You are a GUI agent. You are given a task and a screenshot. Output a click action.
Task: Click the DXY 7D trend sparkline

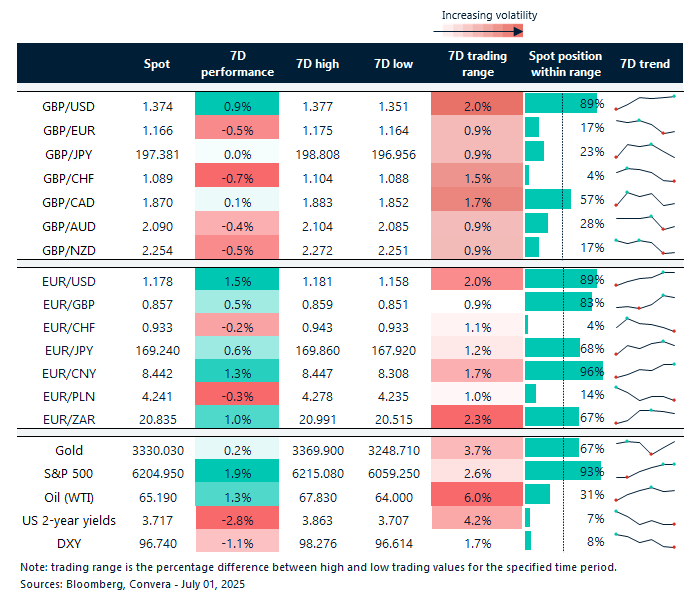click(645, 541)
